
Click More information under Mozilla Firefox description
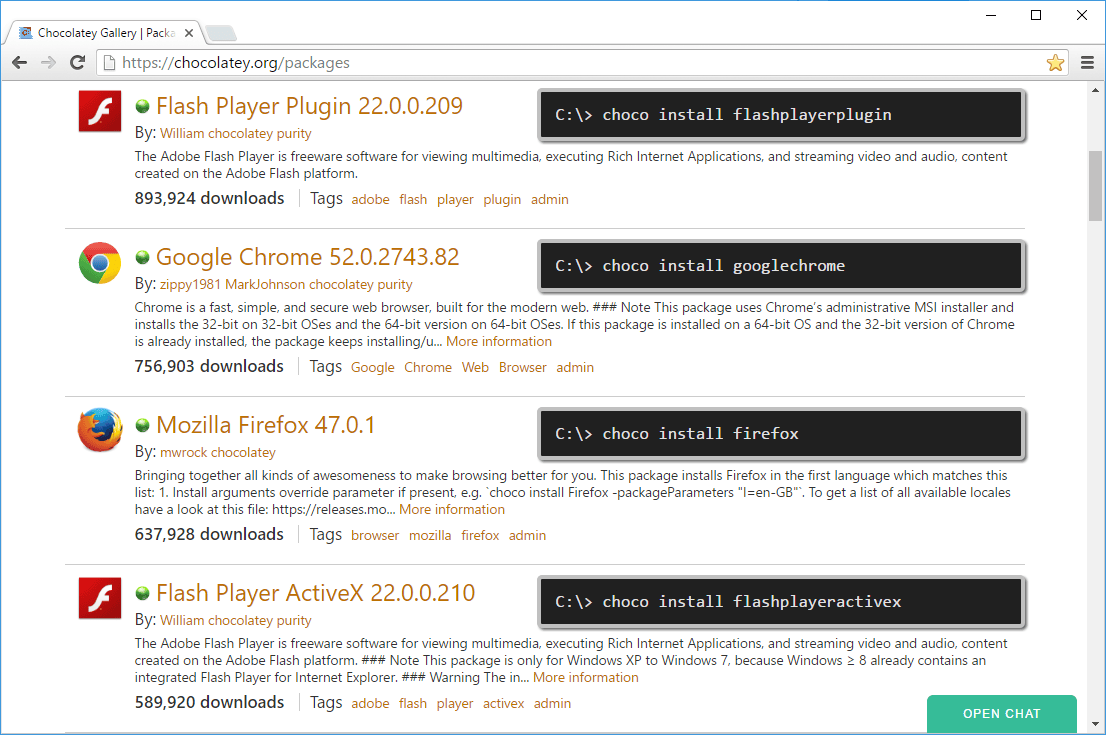click(452, 509)
